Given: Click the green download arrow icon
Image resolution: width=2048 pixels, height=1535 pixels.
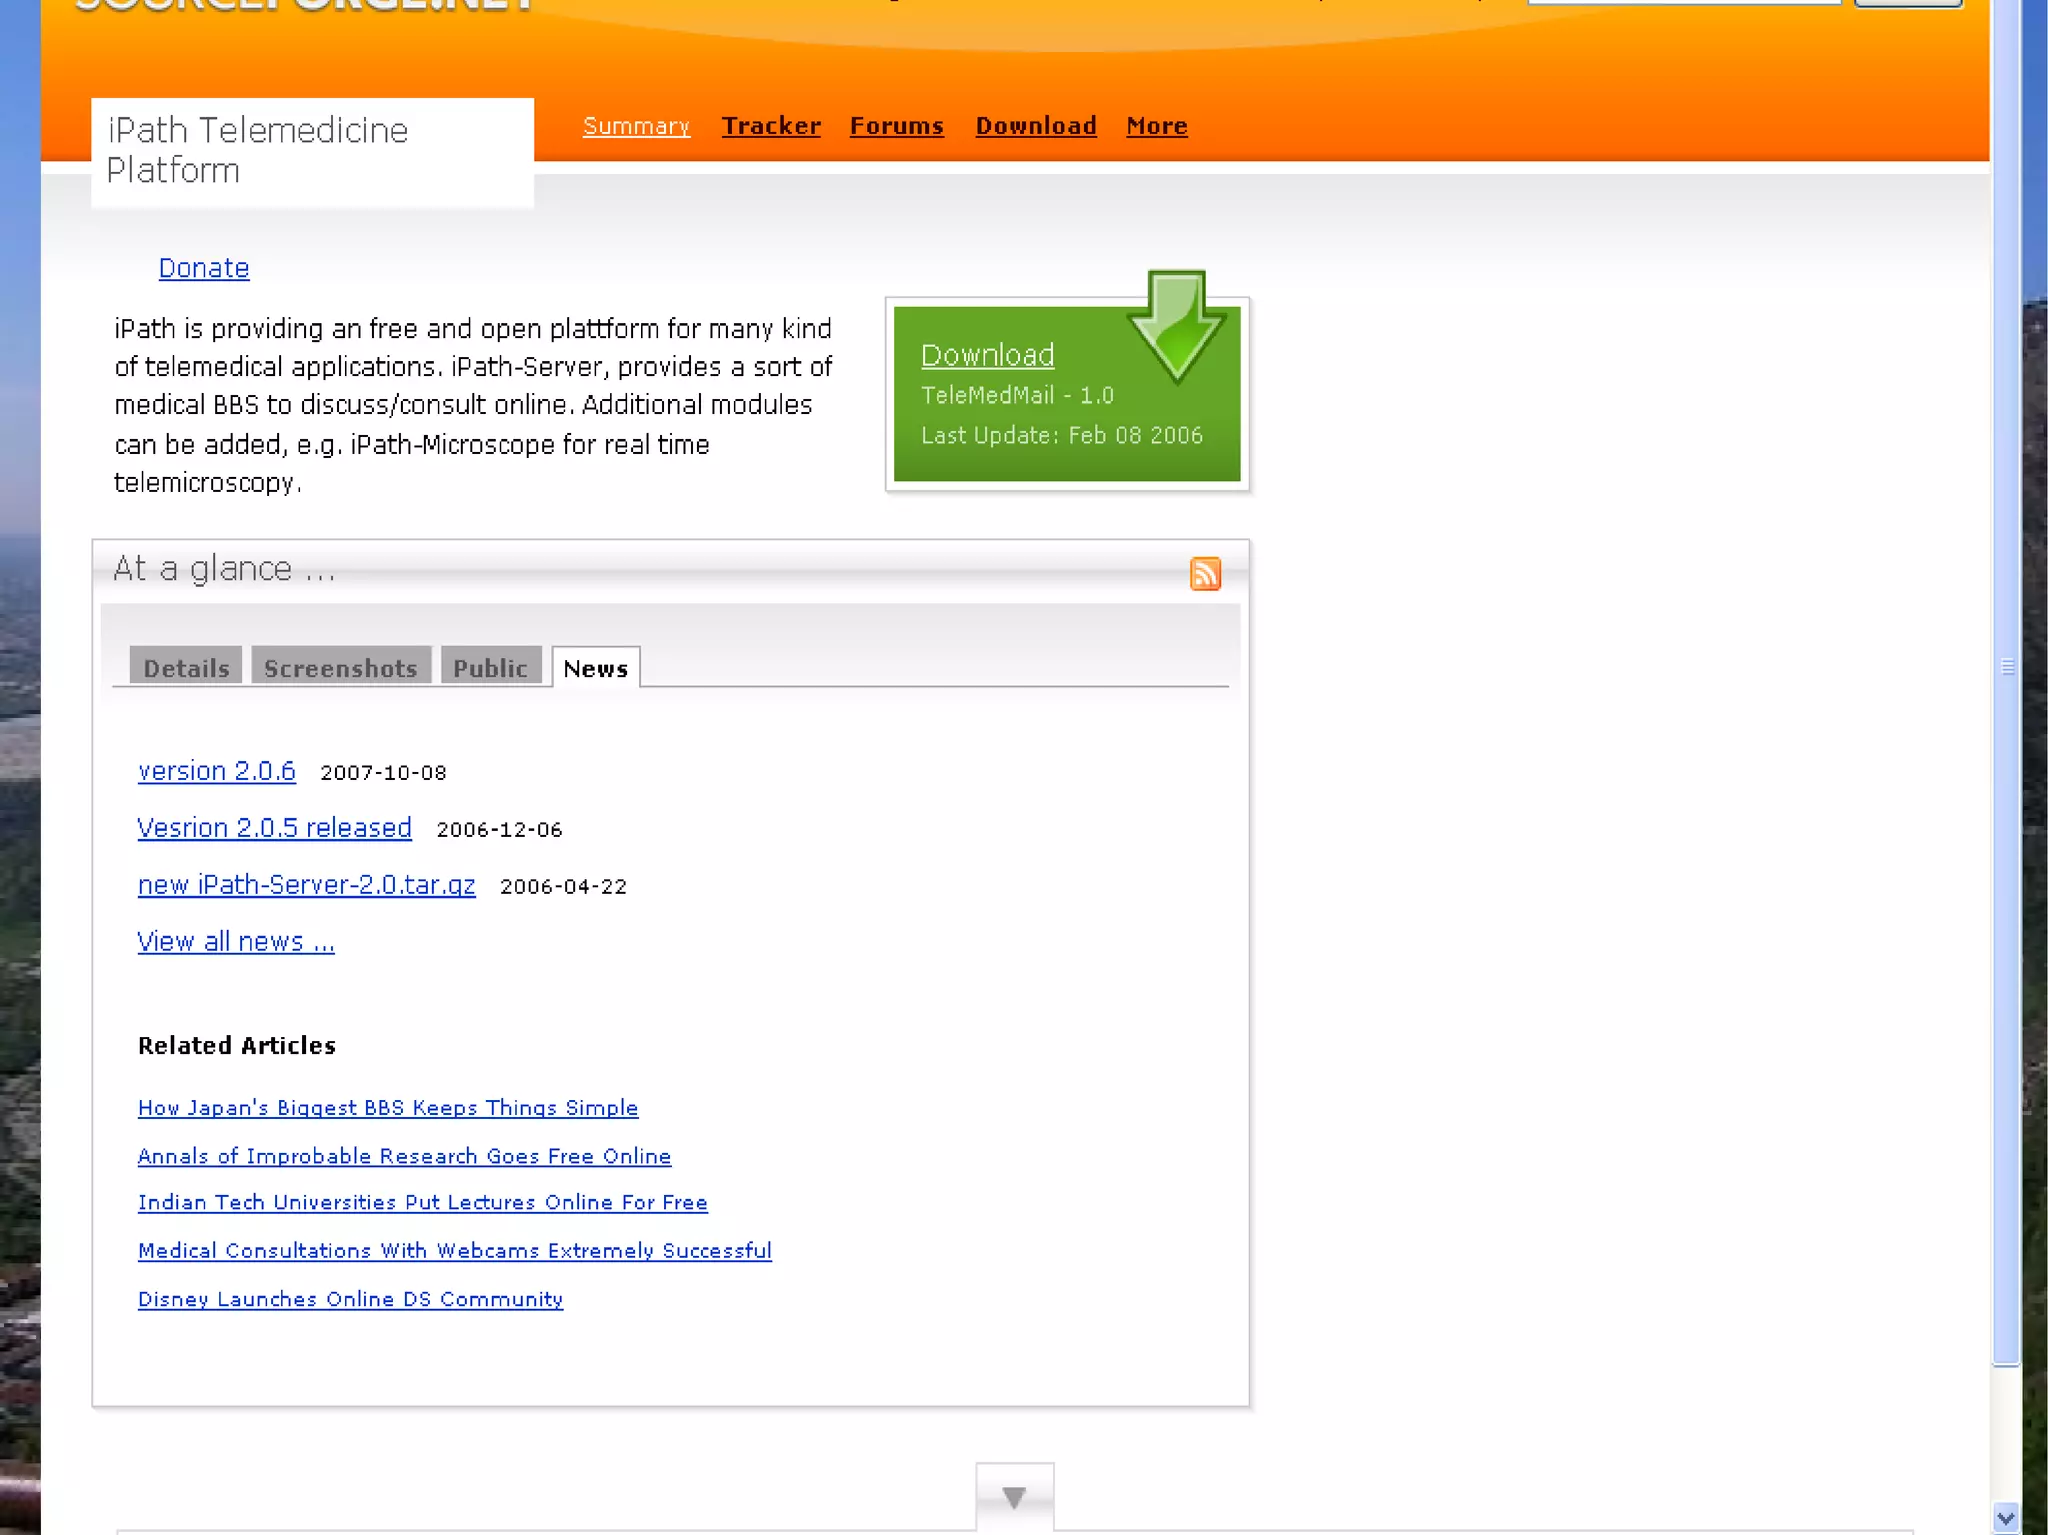Looking at the screenshot, I should click(1176, 325).
